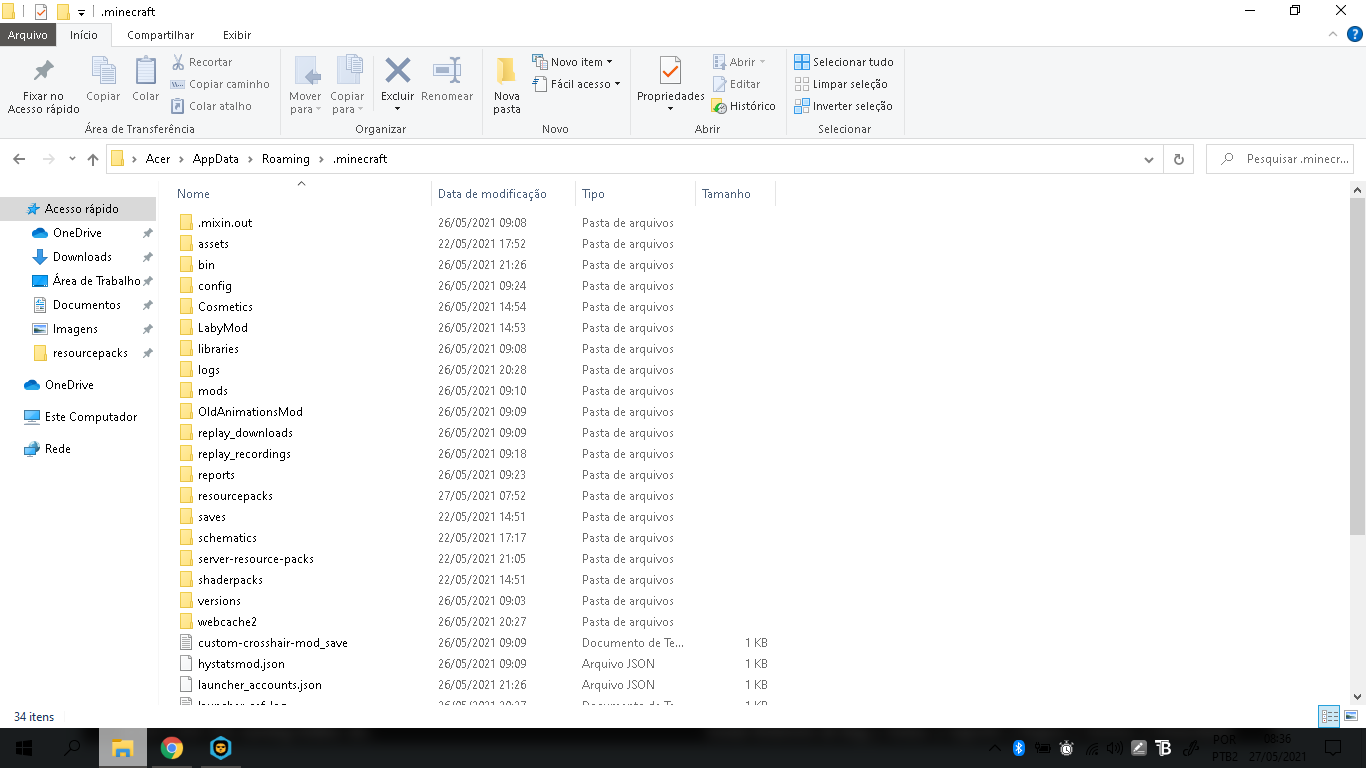
Task: Select the versions folder
Action: 219,601
